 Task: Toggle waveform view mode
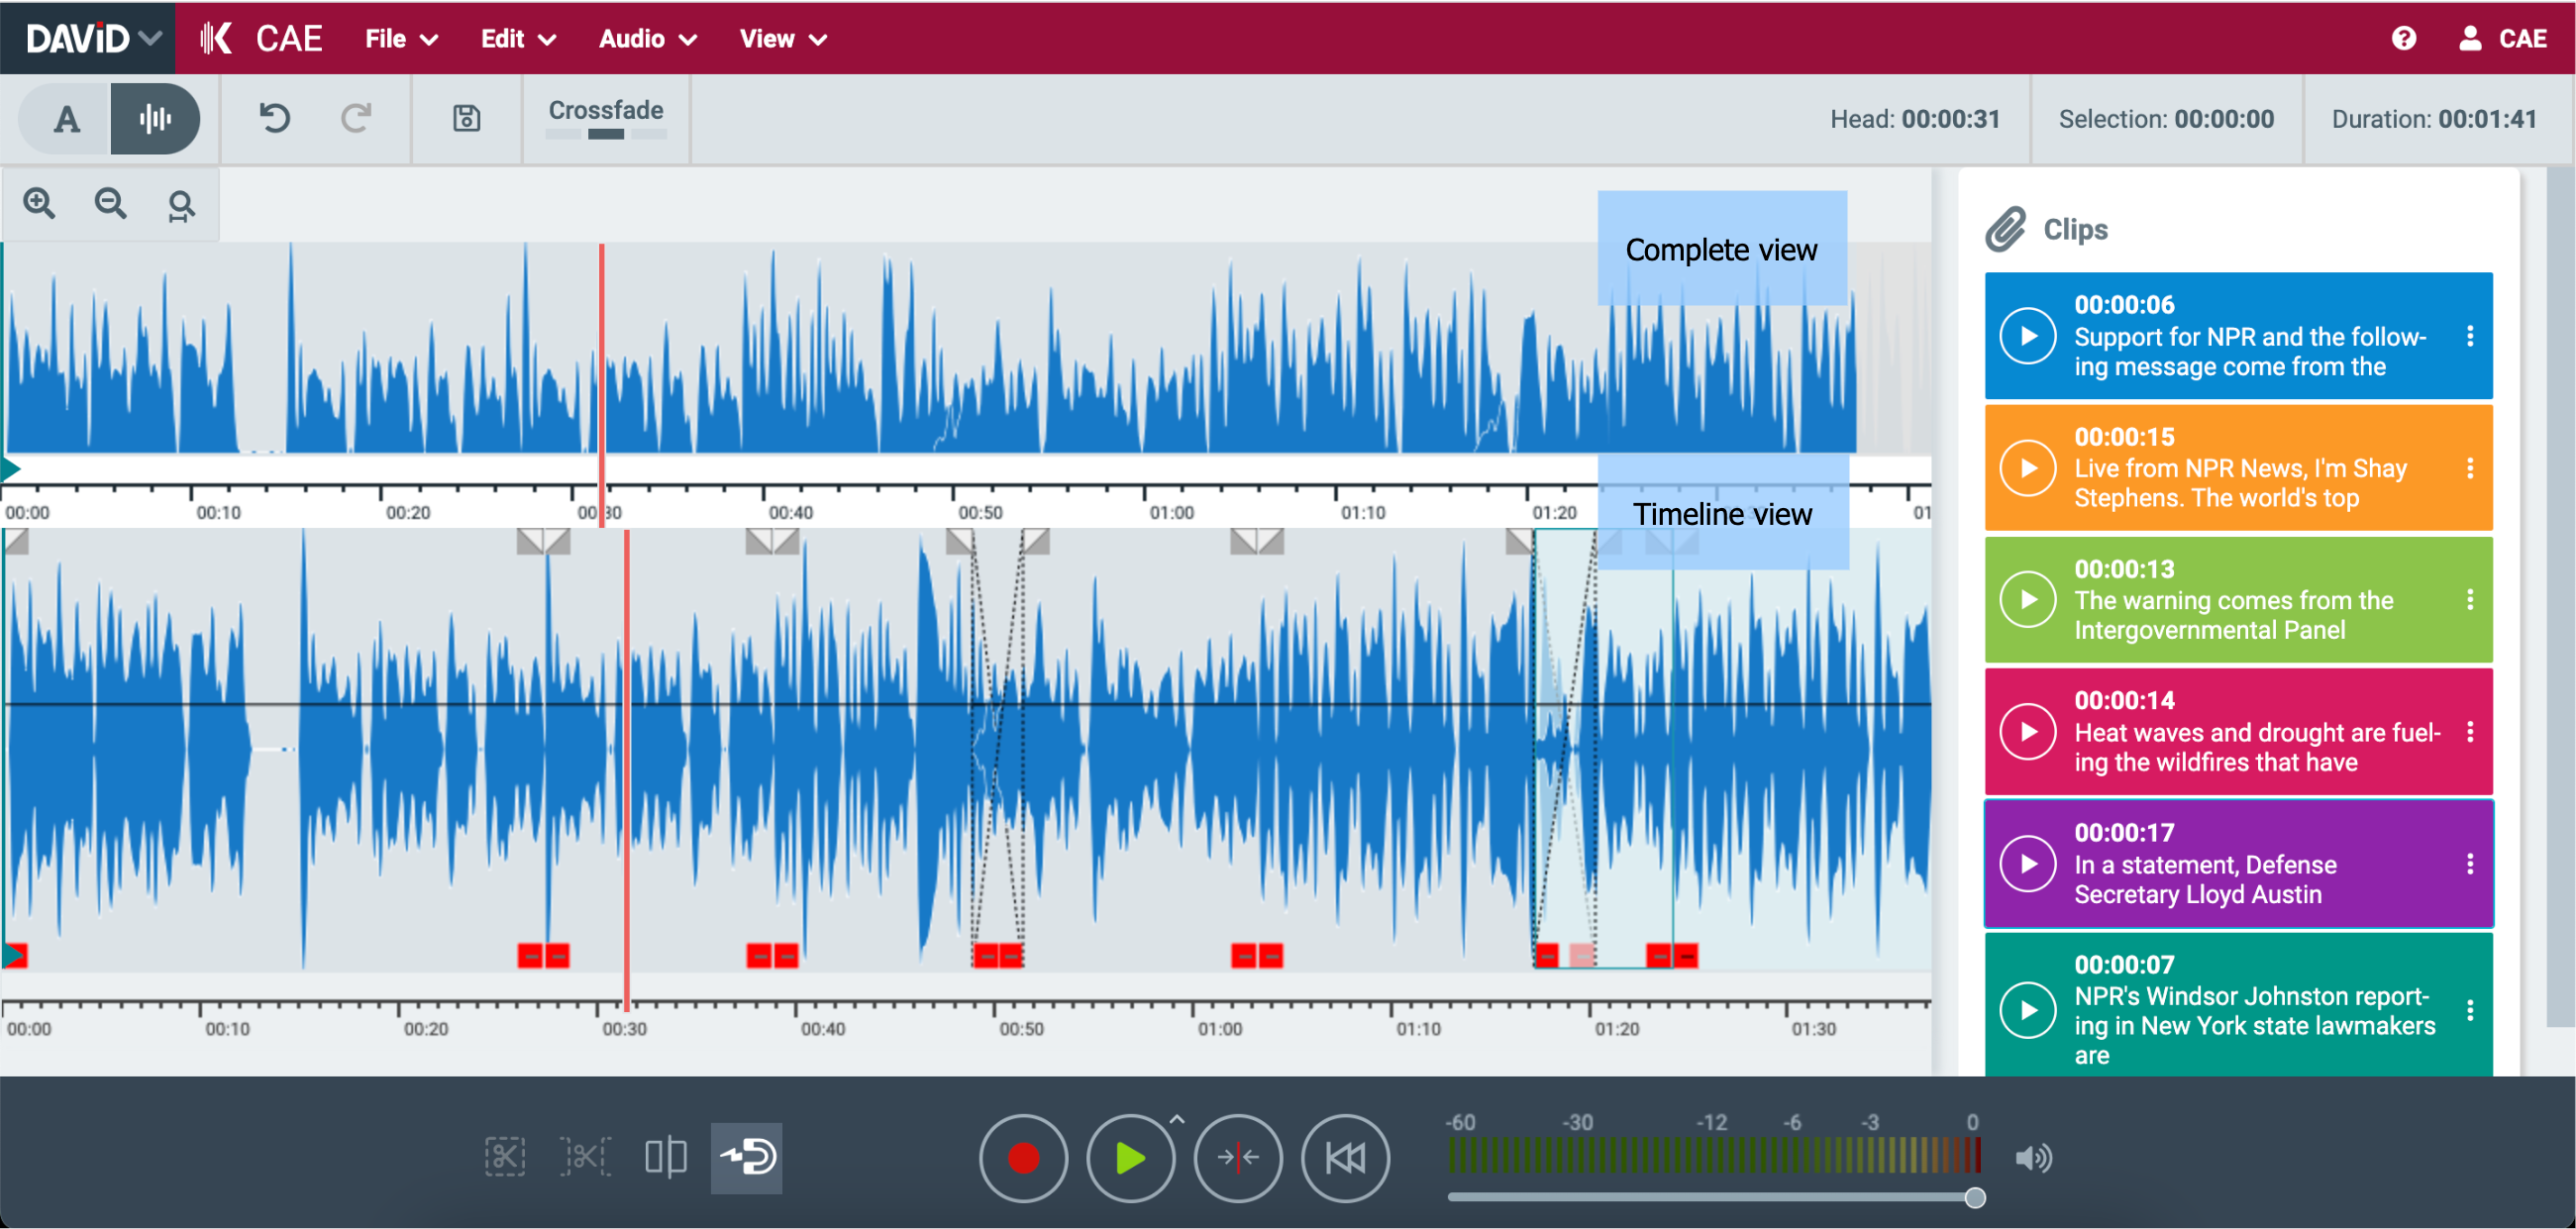(156, 118)
